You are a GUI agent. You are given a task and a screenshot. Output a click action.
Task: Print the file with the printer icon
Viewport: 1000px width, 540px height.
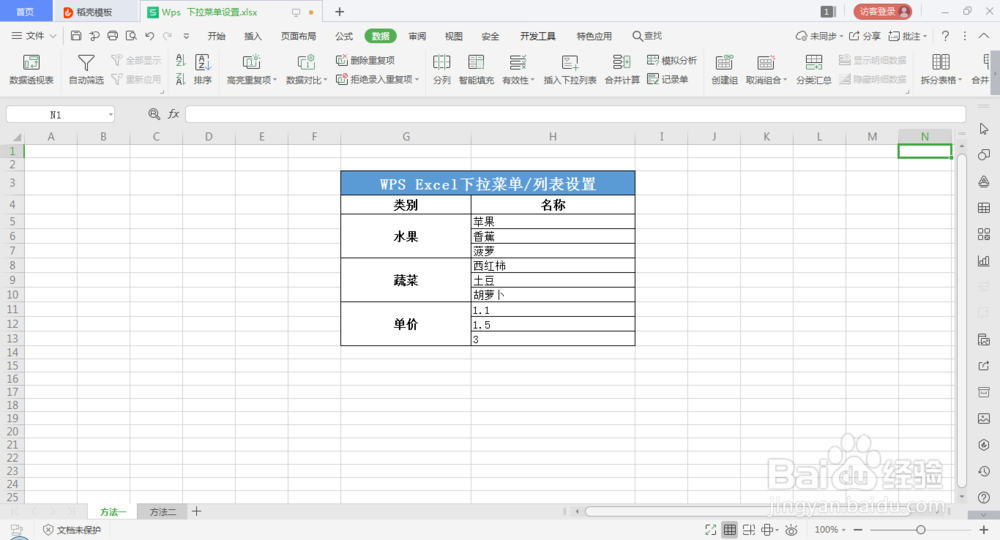(x=113, y=36)
